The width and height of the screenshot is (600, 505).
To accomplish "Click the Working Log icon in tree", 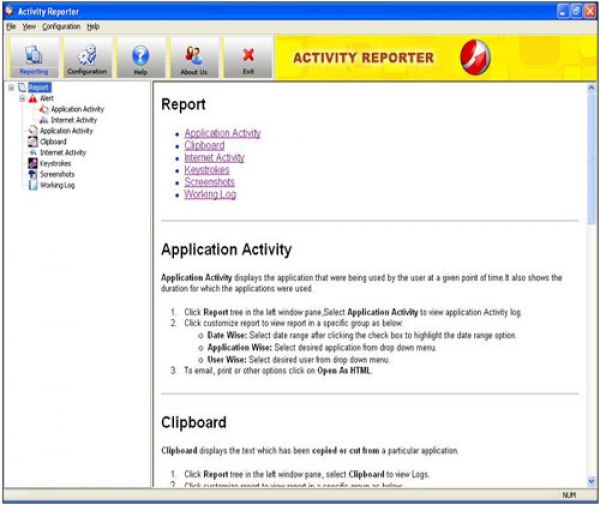I will click(x=33, y=185).
